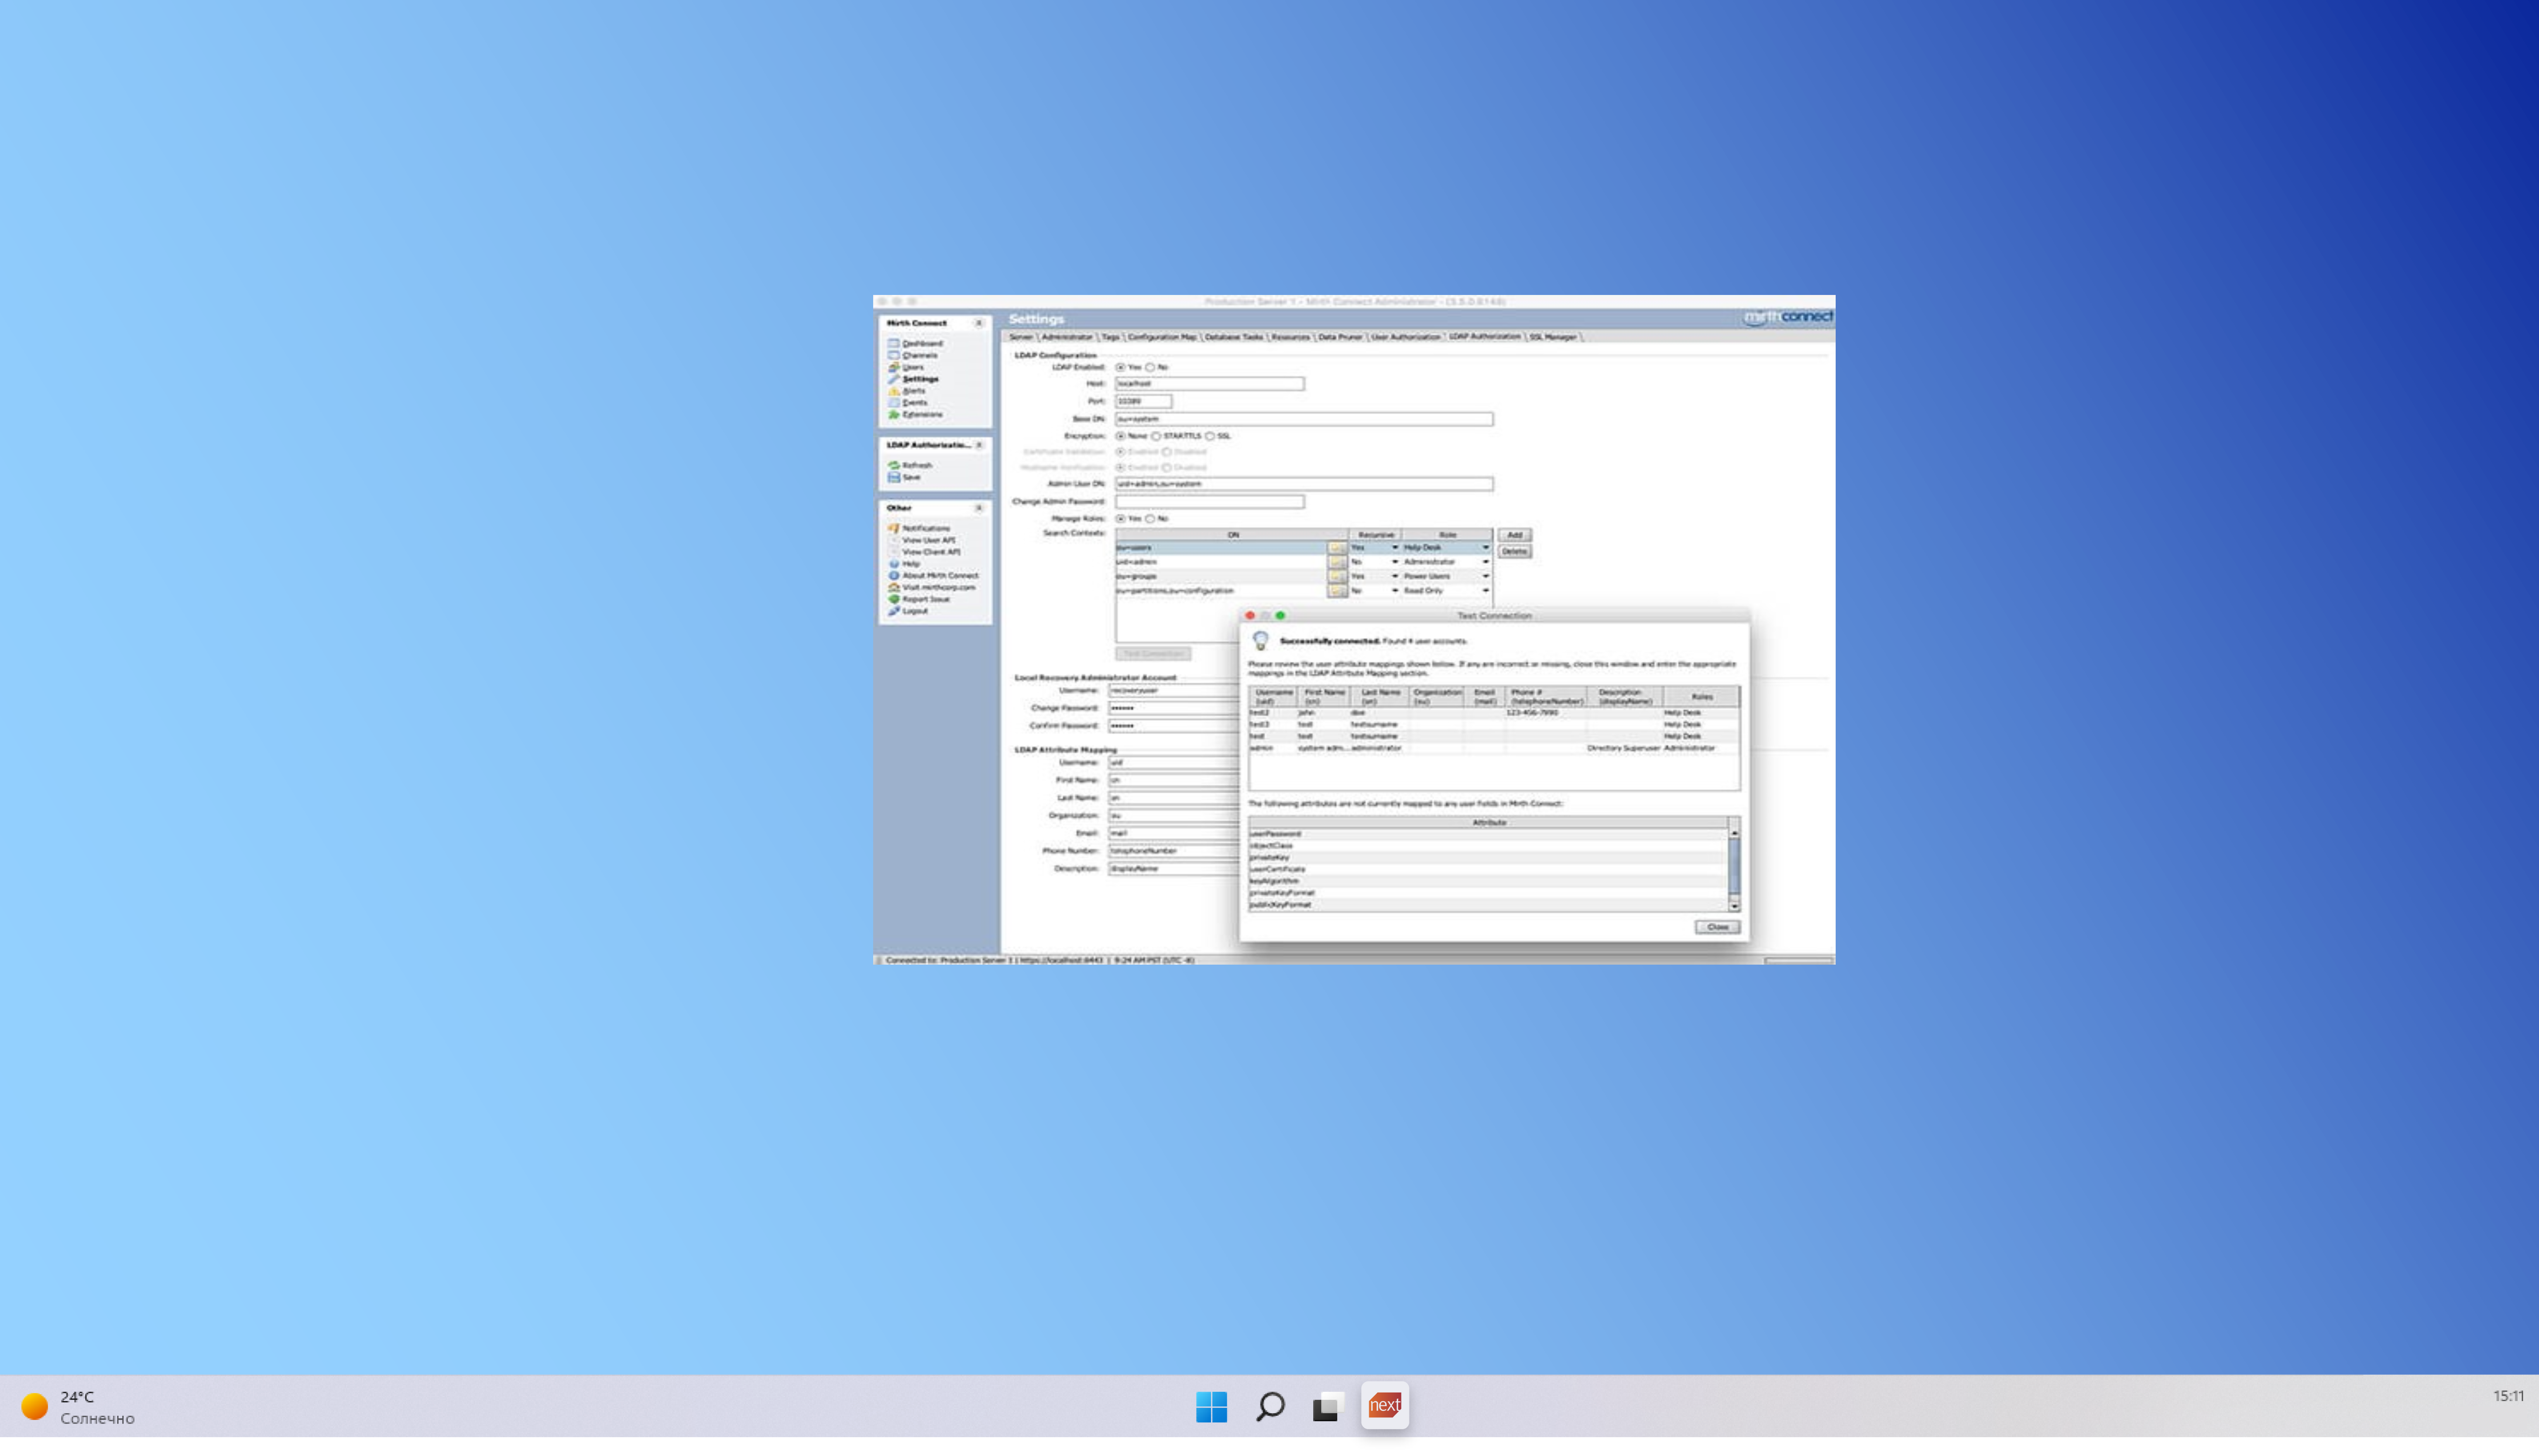The width and height of the screenshot is (2539, 1456).
Task: Select None encryption radio button
Action: (x=1120, y=436)
